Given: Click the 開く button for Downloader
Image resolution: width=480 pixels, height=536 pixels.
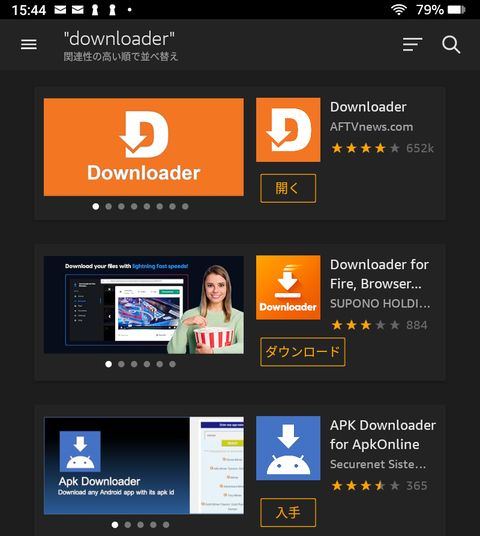Looking at the screenshot, I should coord(288,188).
